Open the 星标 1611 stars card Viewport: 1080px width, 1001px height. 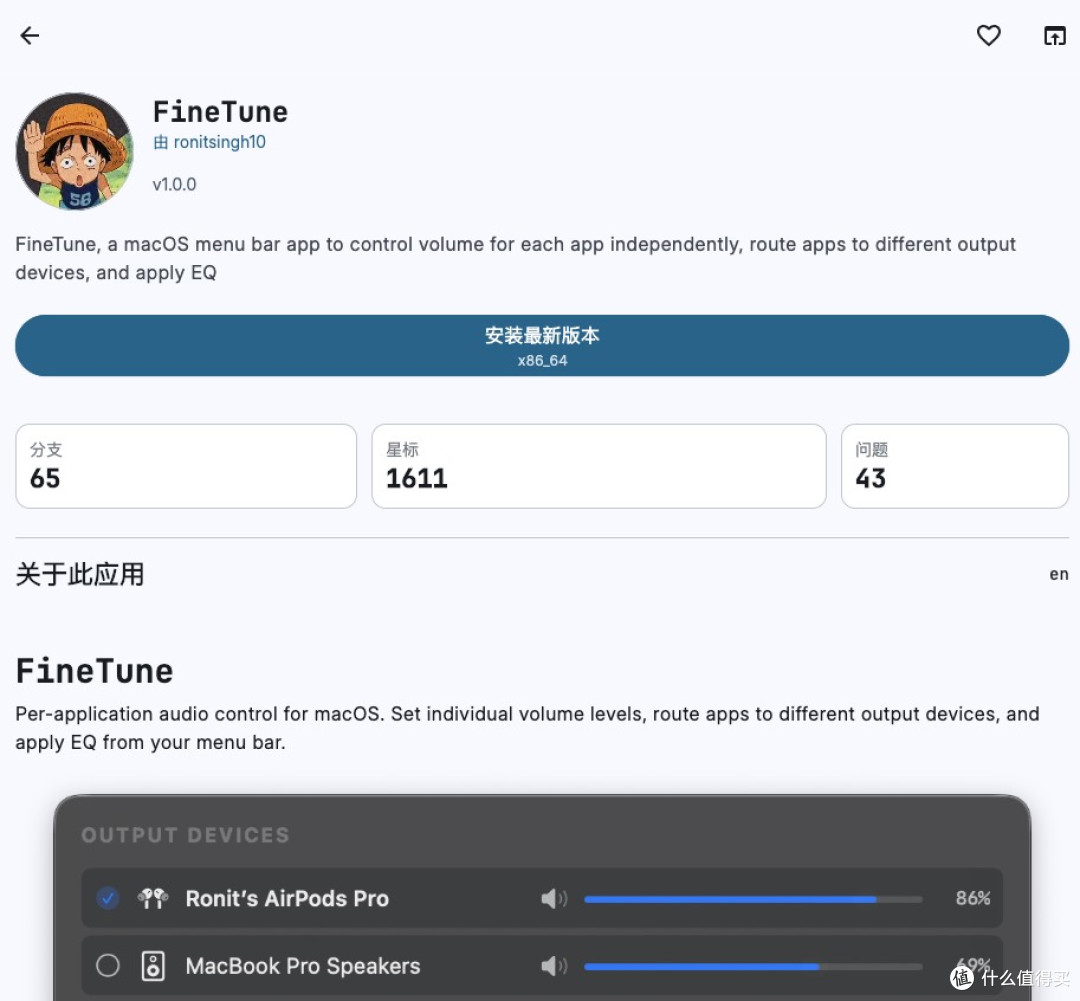[x=599, y=466]
